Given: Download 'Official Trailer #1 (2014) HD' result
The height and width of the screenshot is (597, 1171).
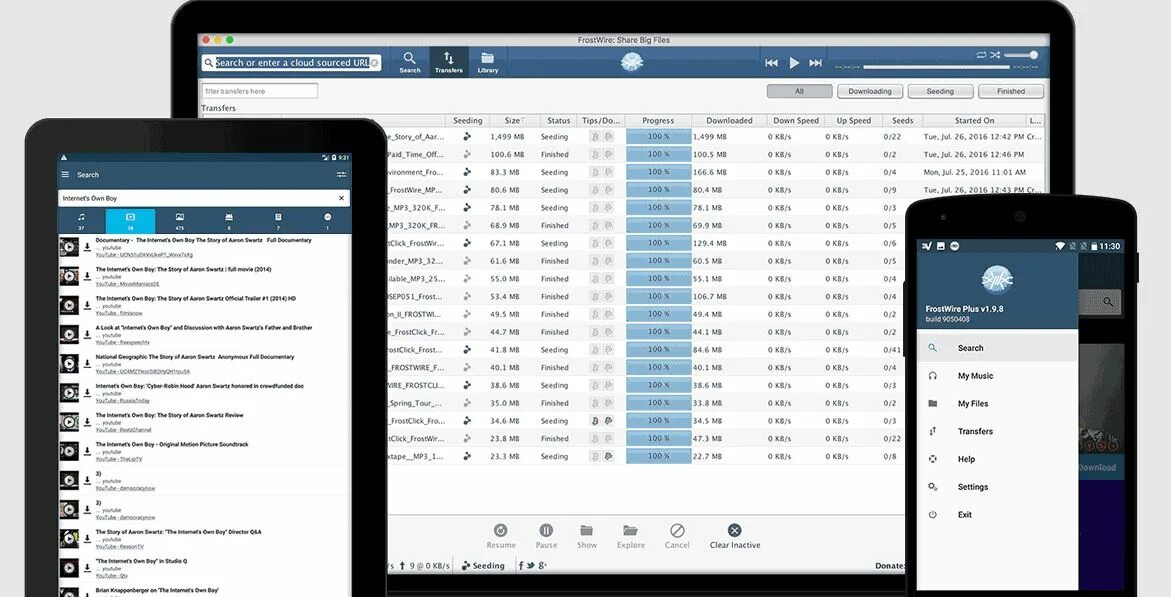Looking at the screenshot, I should coord(87,305).
